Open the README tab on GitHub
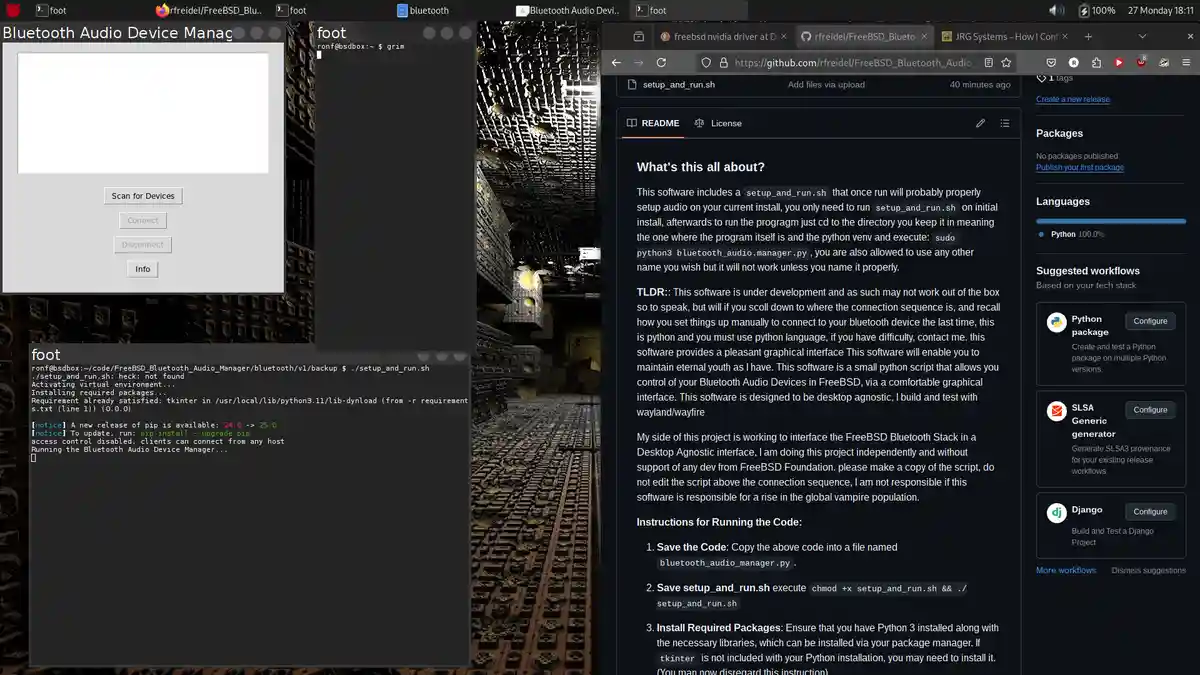 [x=653, y=123]
